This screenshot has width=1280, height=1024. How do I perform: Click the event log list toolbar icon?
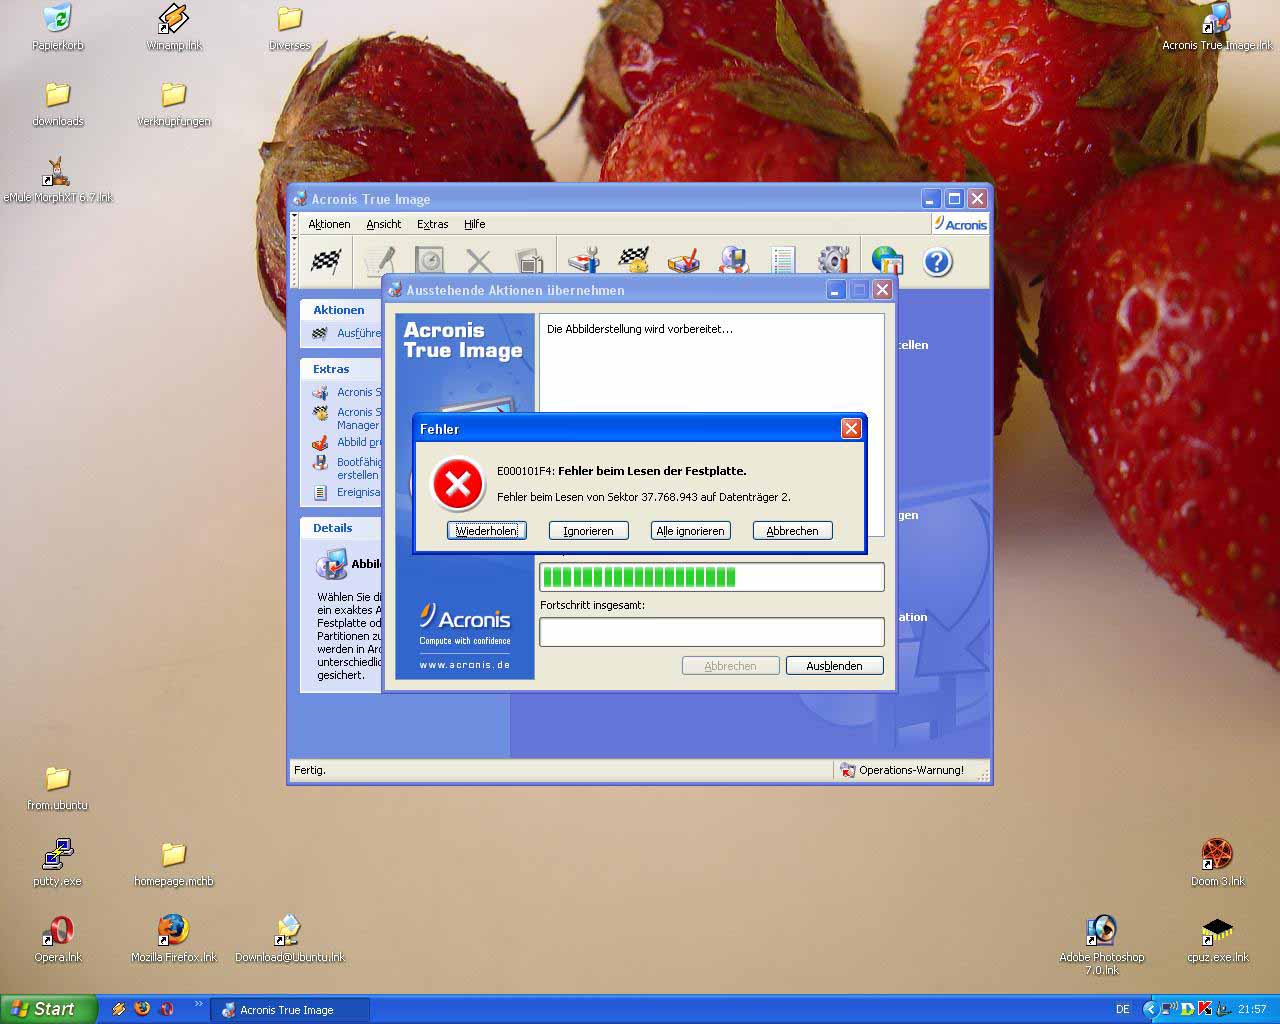click(783, 261)
